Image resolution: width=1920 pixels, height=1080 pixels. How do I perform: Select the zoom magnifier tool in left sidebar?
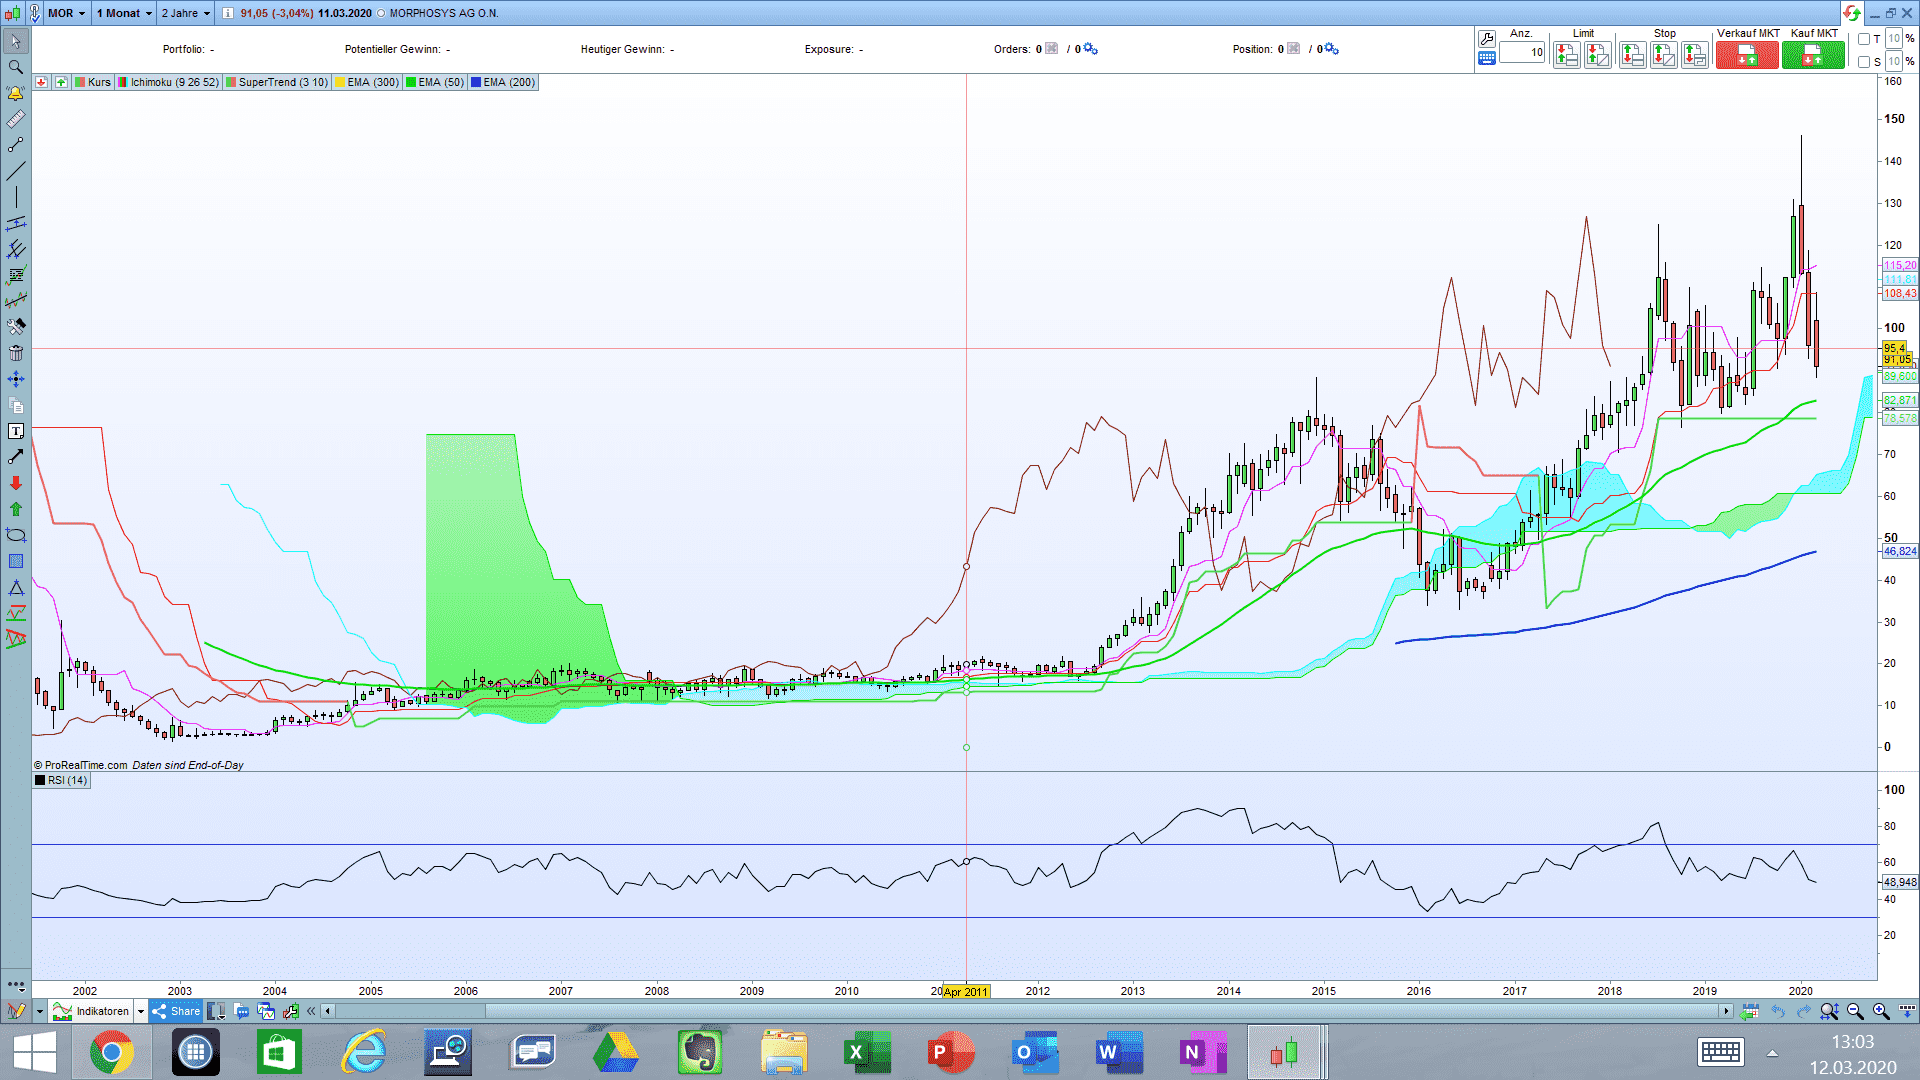pos(16,67)
